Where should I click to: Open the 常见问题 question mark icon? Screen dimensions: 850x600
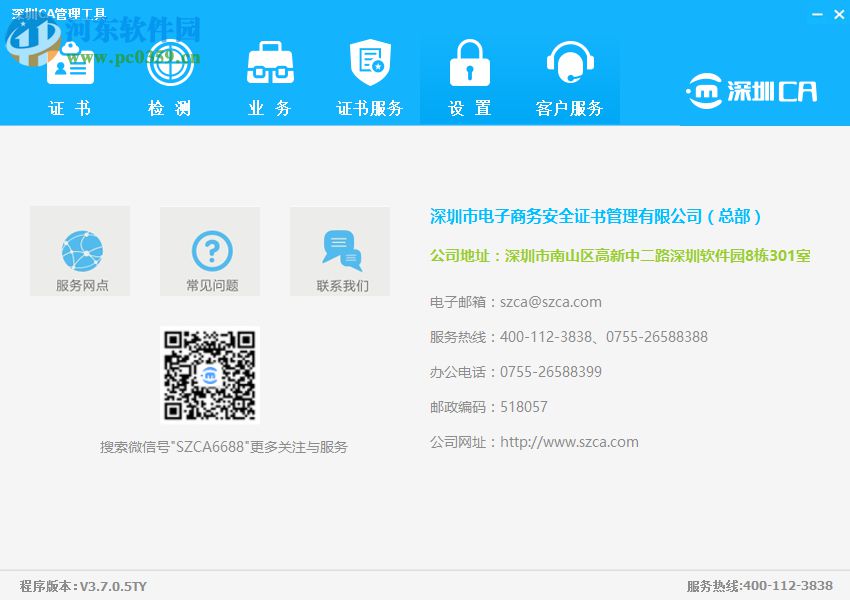[209, 250]
